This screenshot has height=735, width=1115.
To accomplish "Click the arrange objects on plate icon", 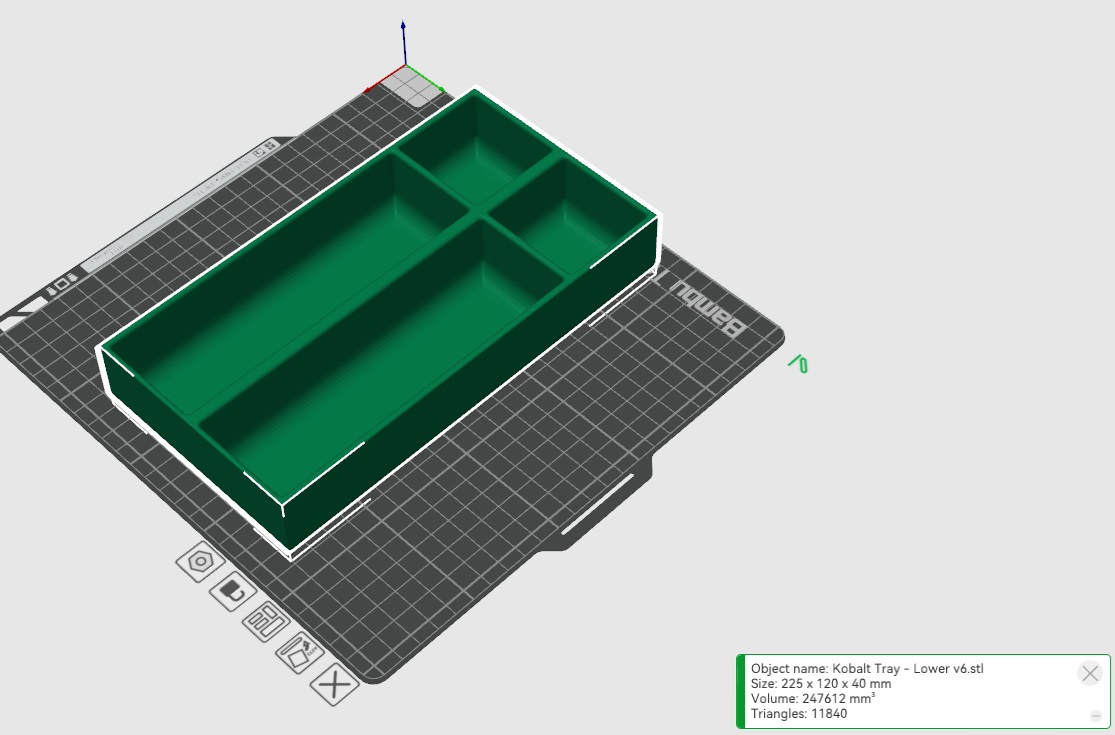I will pyautogui.click(x=266, y=622).
